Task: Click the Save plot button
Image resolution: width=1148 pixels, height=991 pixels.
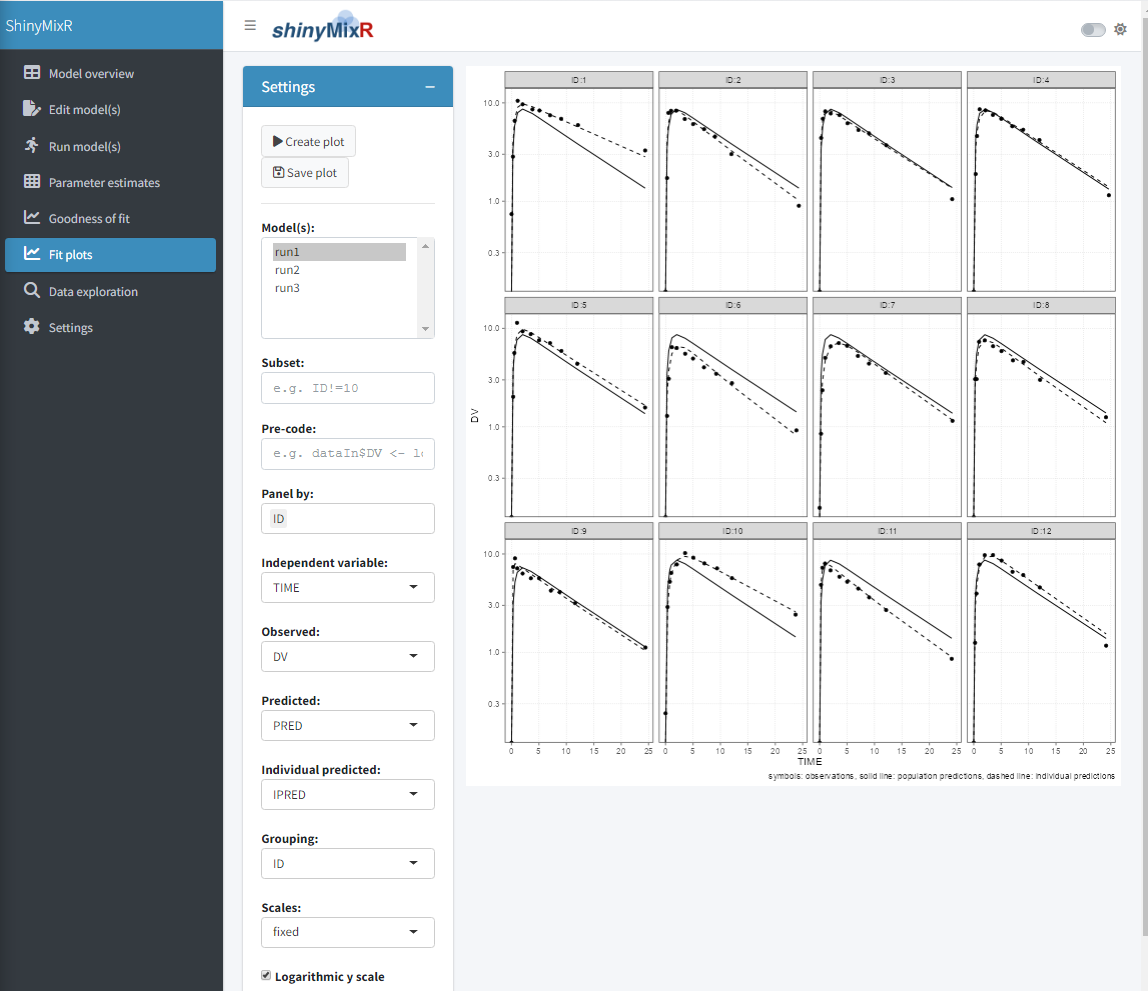Action: [305, 173]
